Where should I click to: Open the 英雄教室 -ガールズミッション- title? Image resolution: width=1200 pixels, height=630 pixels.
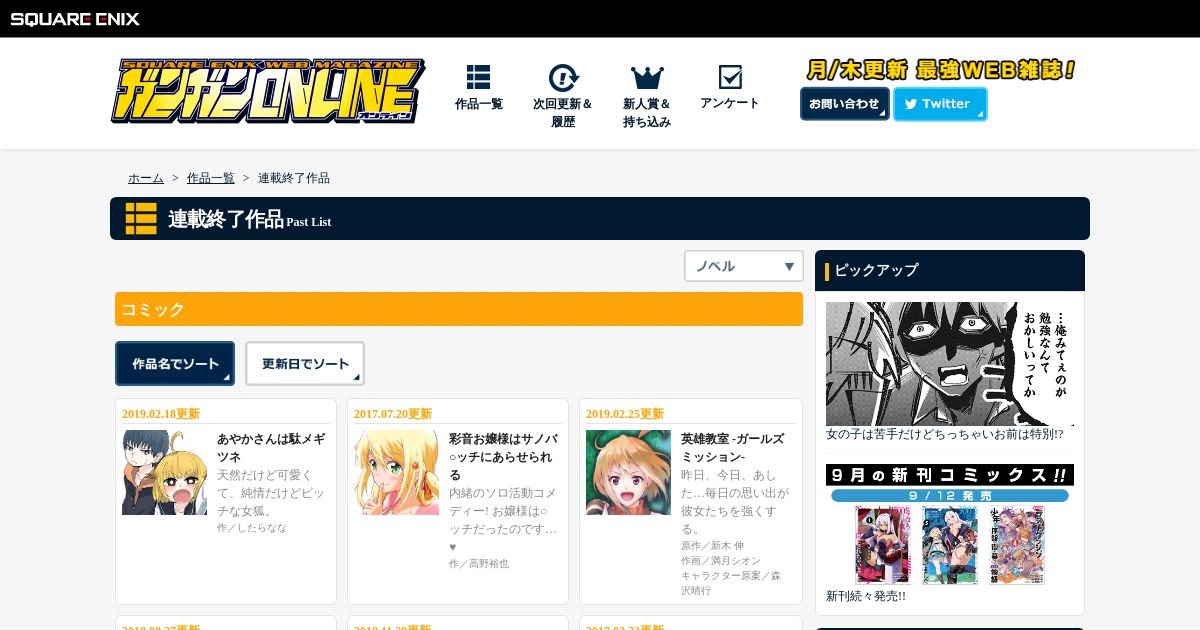[733, 448]
